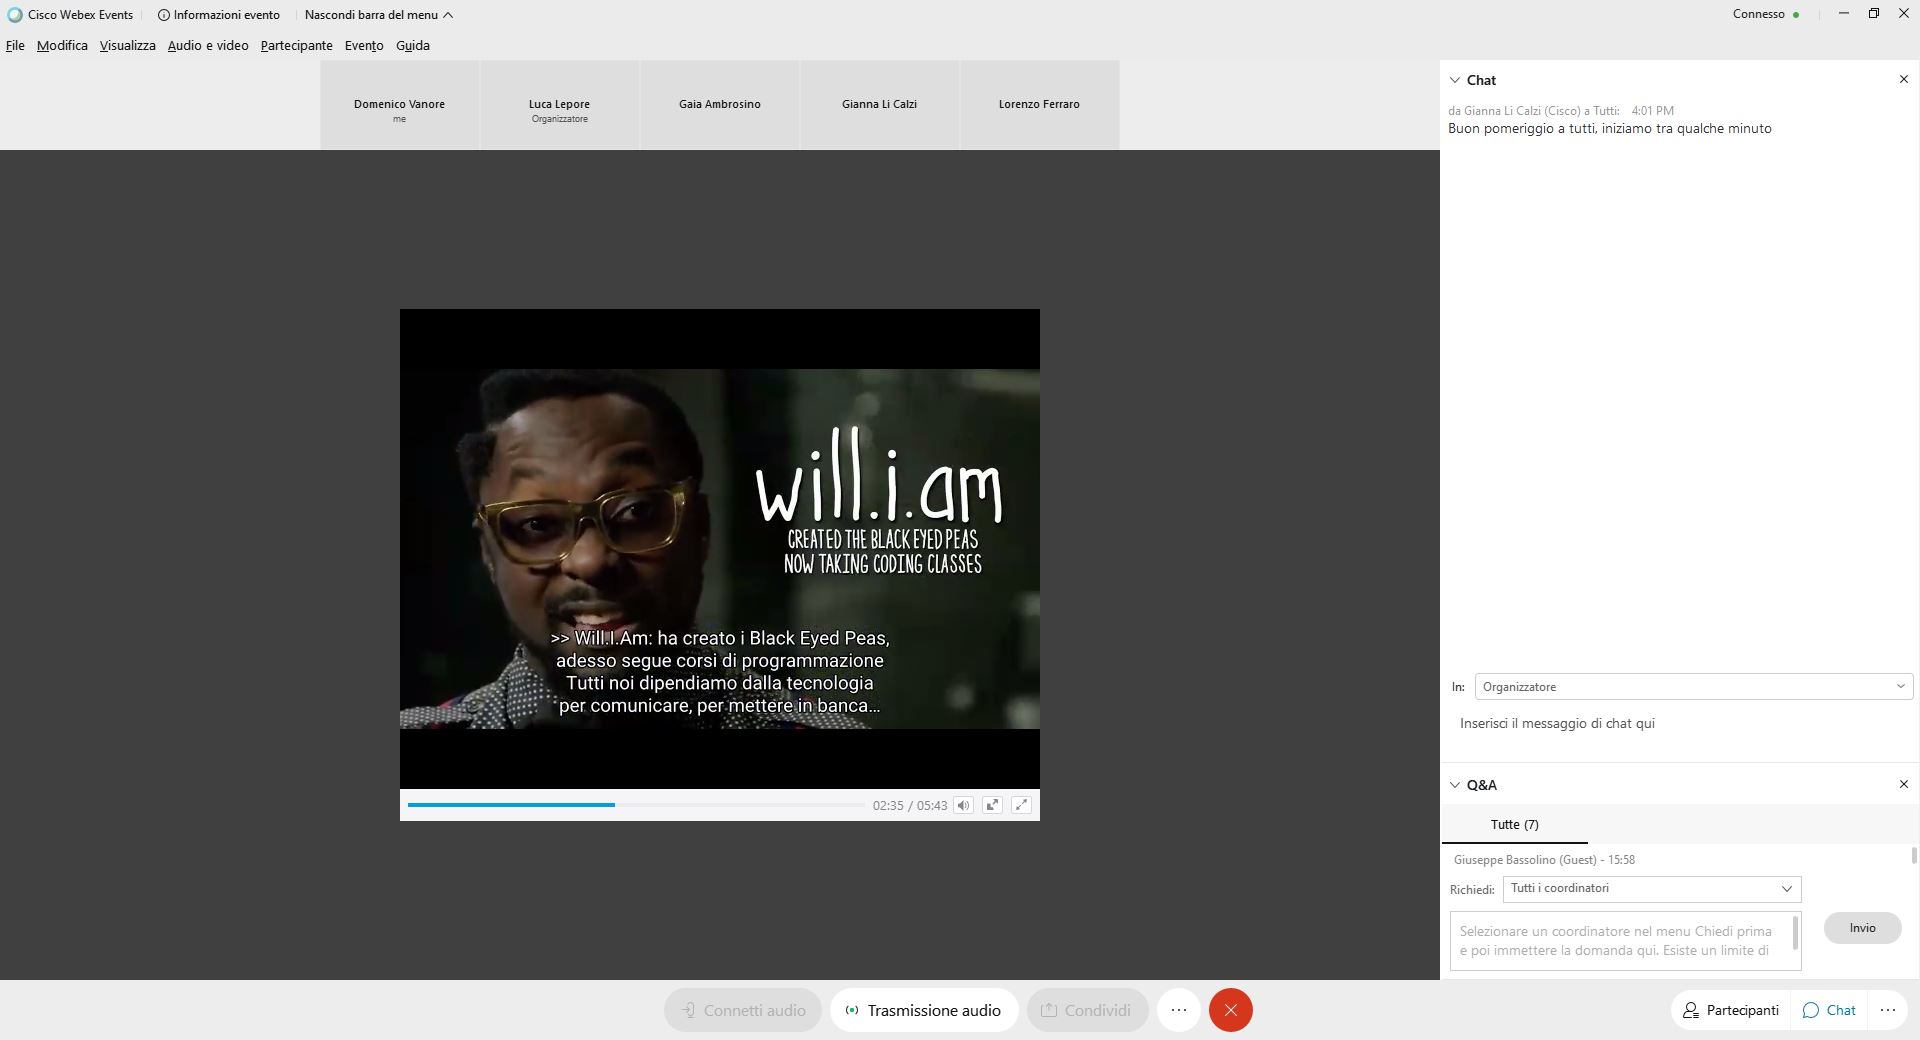Select Luca Lepore organizer tile
This screenshot has height=1040, width=1920.
pos(559,105)
